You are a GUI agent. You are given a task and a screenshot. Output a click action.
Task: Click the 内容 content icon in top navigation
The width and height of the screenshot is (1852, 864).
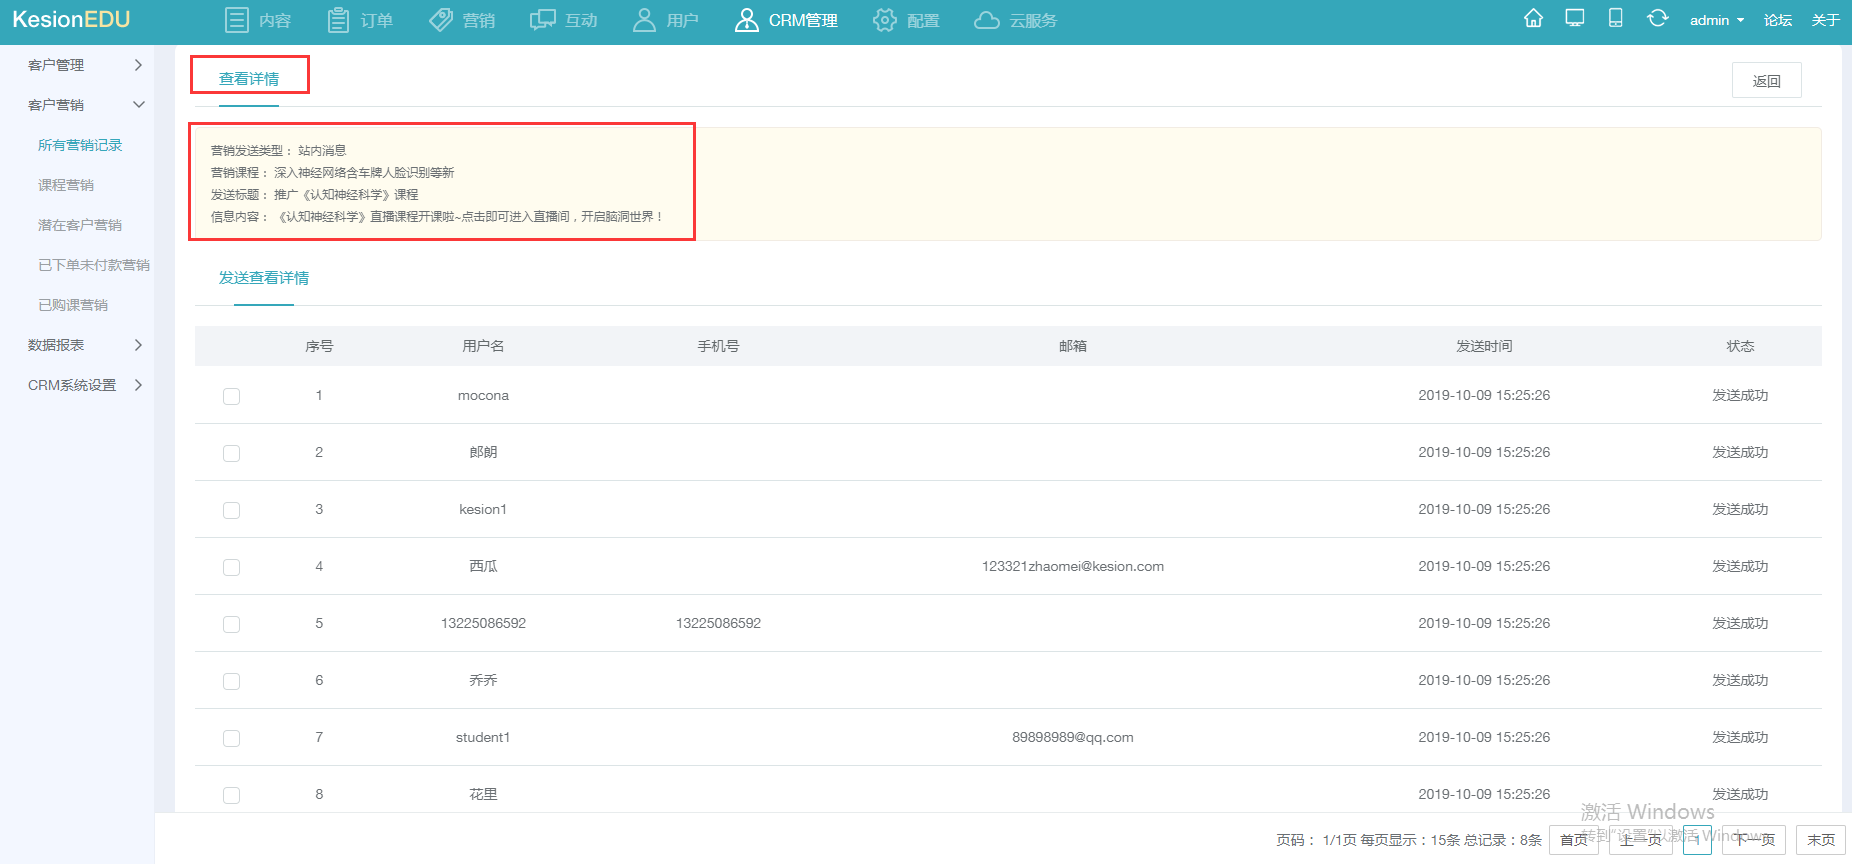click(x=236, y=20)
